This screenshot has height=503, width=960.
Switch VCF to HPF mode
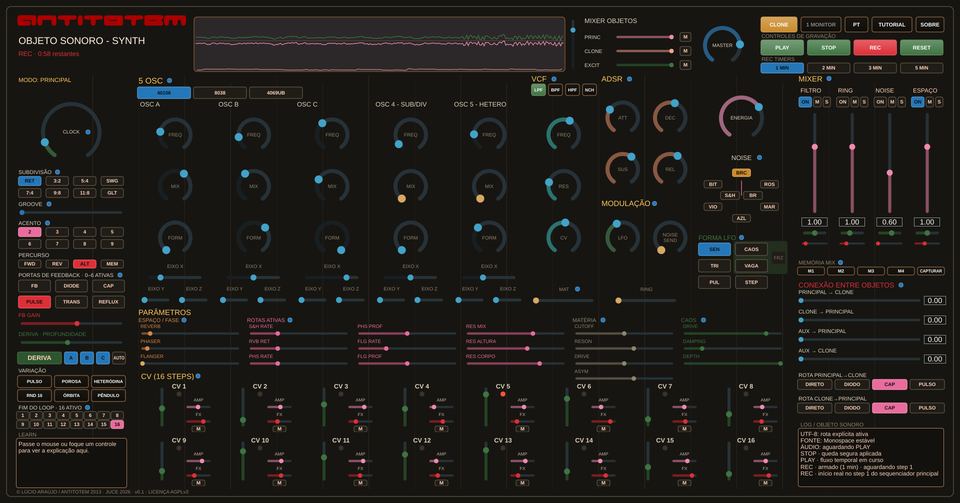click(x=572, y=90)
